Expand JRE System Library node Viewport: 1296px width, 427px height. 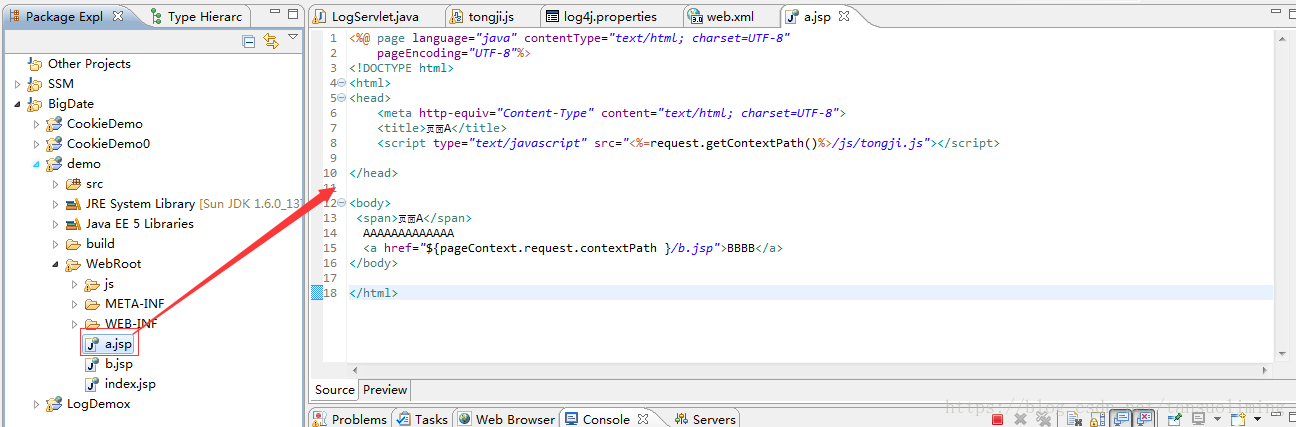pyautogui.click(x=56, y=204)
